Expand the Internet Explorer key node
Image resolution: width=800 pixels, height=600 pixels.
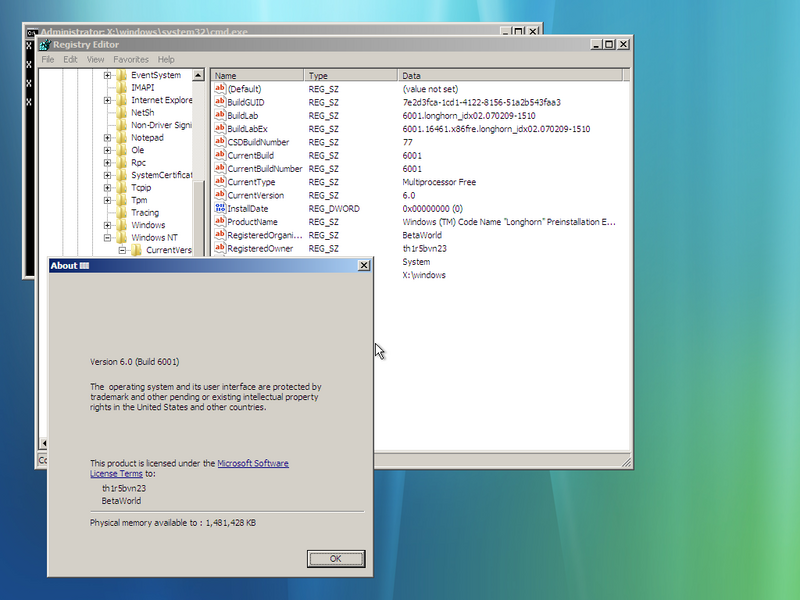pyautogui.click(x=107, y=100)
